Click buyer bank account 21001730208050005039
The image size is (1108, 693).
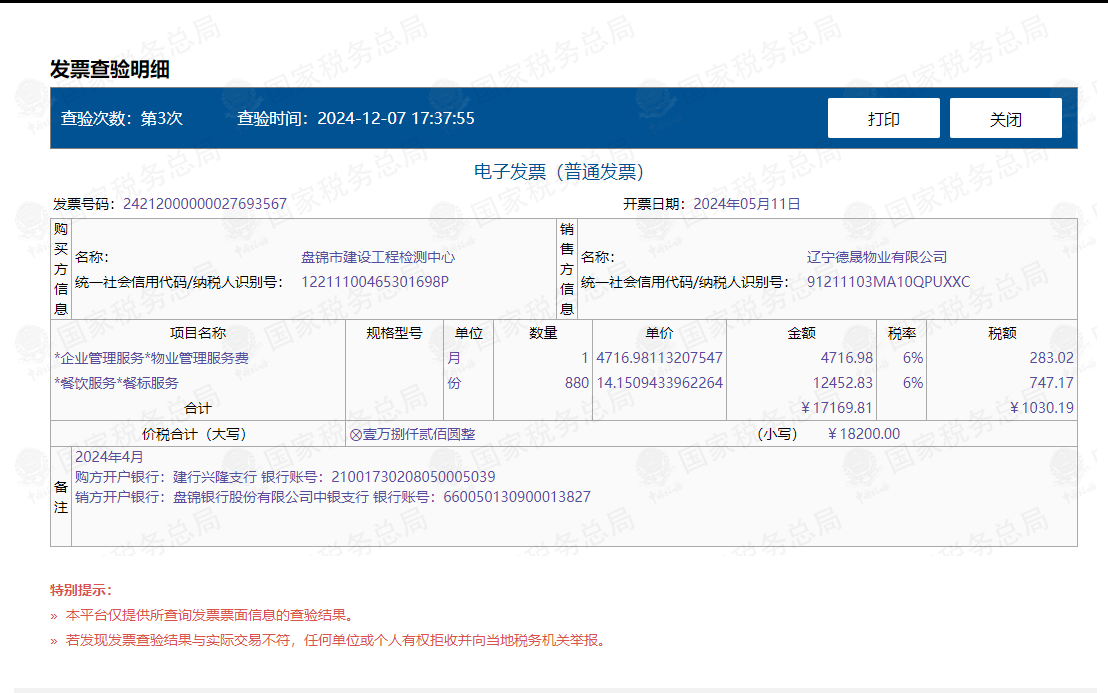pos(413,477)
